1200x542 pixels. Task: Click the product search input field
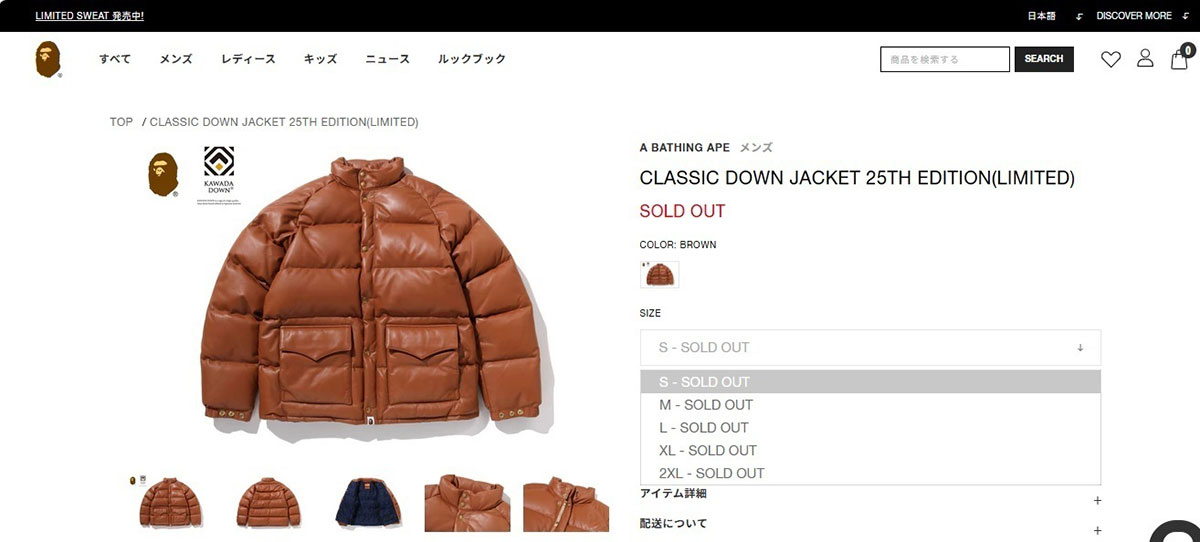tap(945, 59)
